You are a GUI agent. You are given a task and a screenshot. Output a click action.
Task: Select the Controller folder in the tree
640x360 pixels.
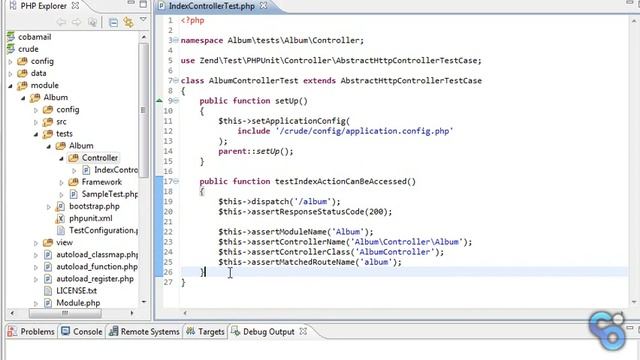(100, 158)
